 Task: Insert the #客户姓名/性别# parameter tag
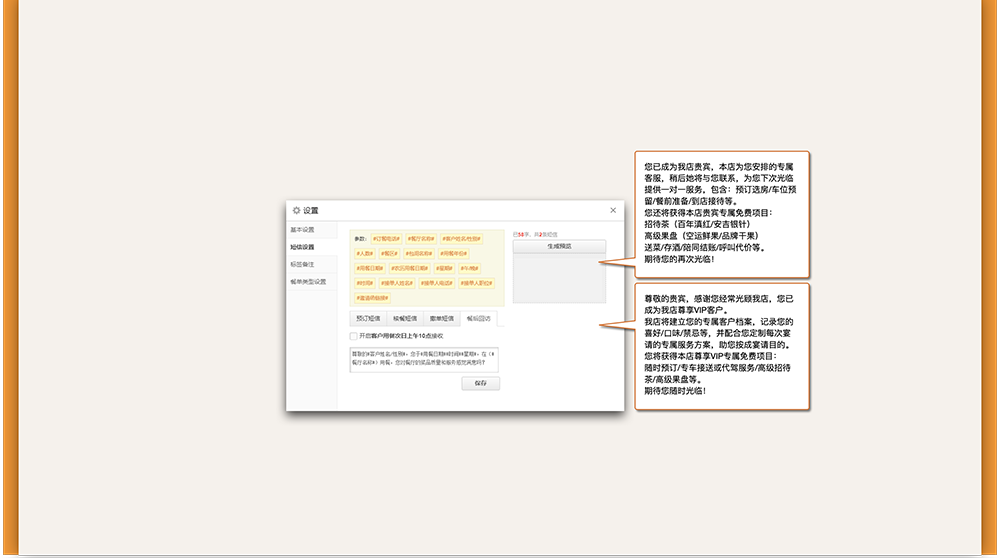tap(461, 239)
